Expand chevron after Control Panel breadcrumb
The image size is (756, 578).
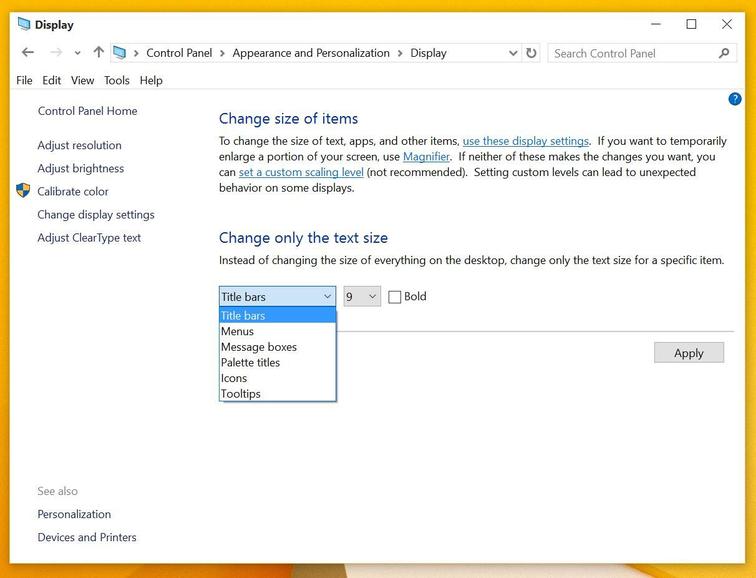click(222, 53)
